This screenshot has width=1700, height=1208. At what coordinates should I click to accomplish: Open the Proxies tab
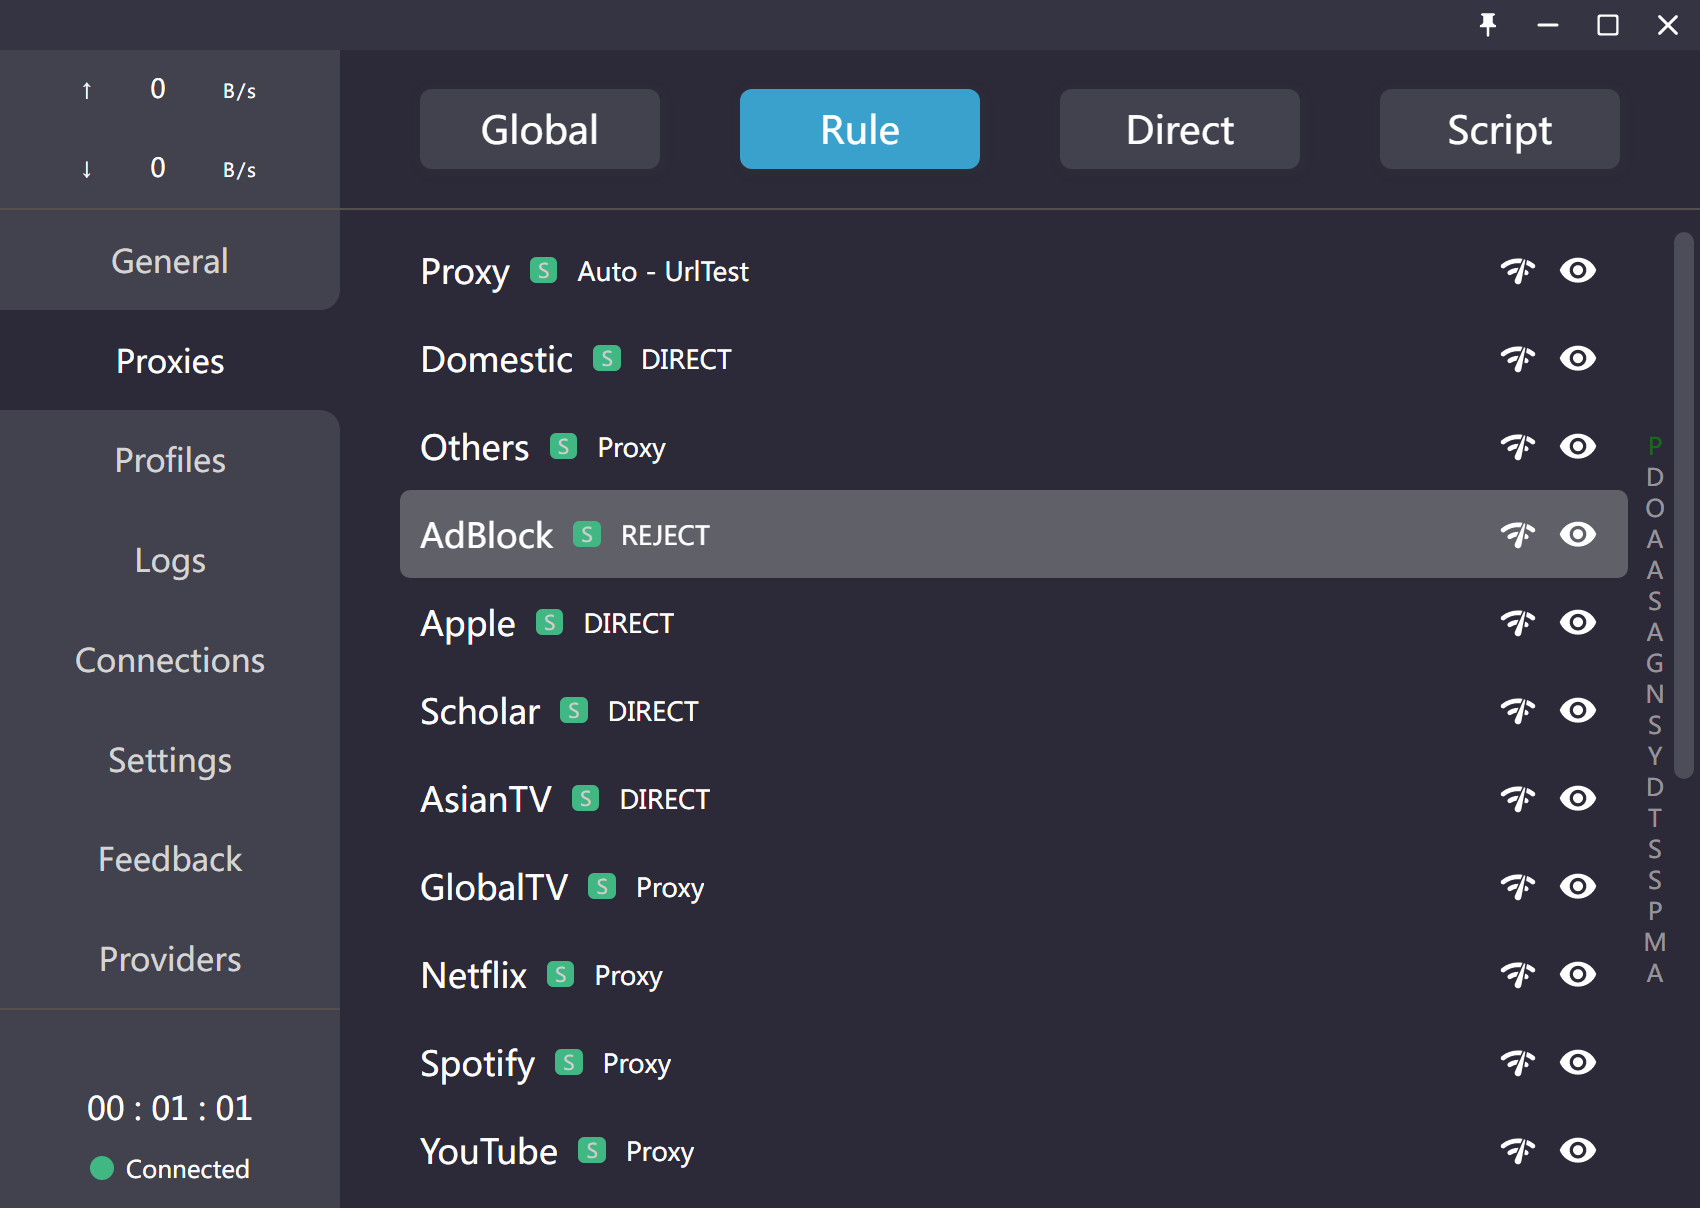pyautogui.click(x=170, y=361)
